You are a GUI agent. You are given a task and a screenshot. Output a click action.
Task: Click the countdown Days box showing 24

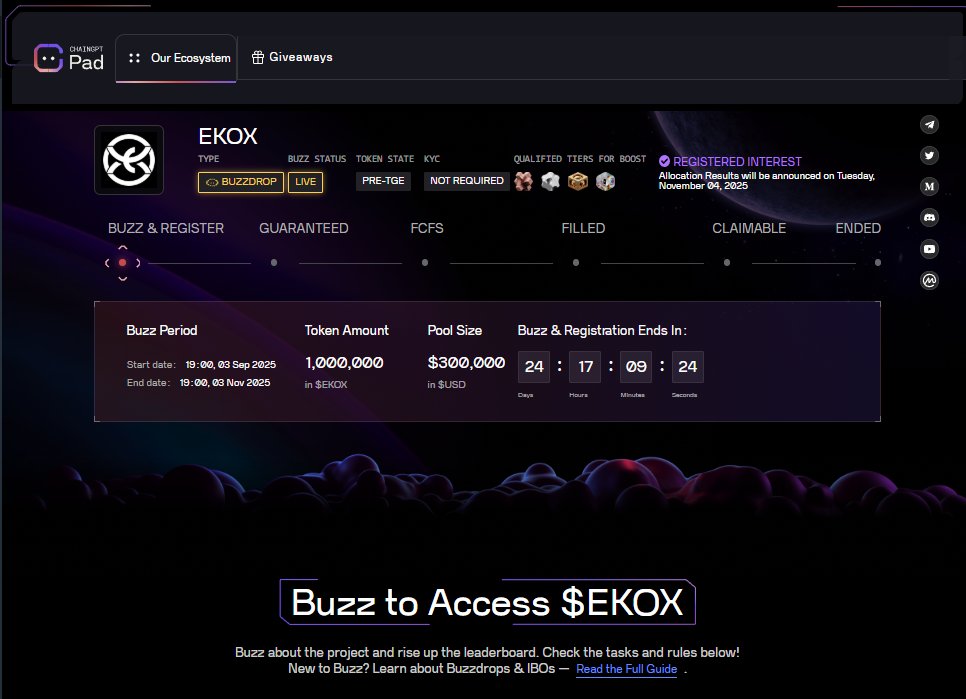[534, 367]
